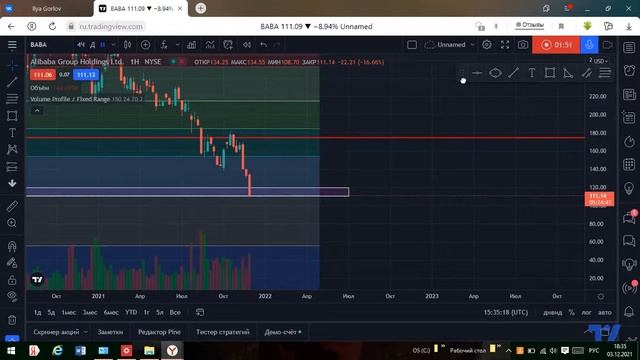Image resolution: width=640 pixels, height=360 pixels.
Task: Open the Patterns tool group
Action: [12, 149]
